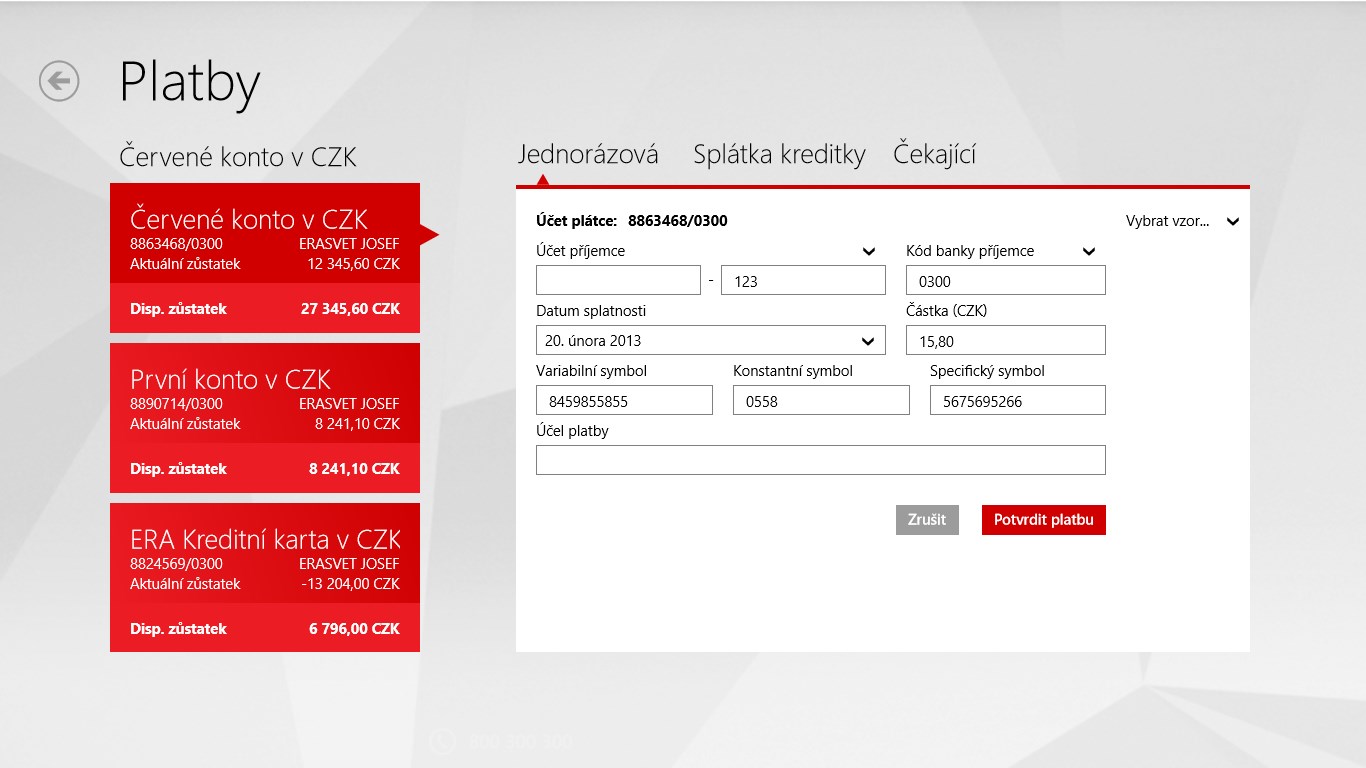Select the První konto v CZK account tile
The width and height of the screenshot is (1366, 768).
pyautogui.click(x=265, y=418)
